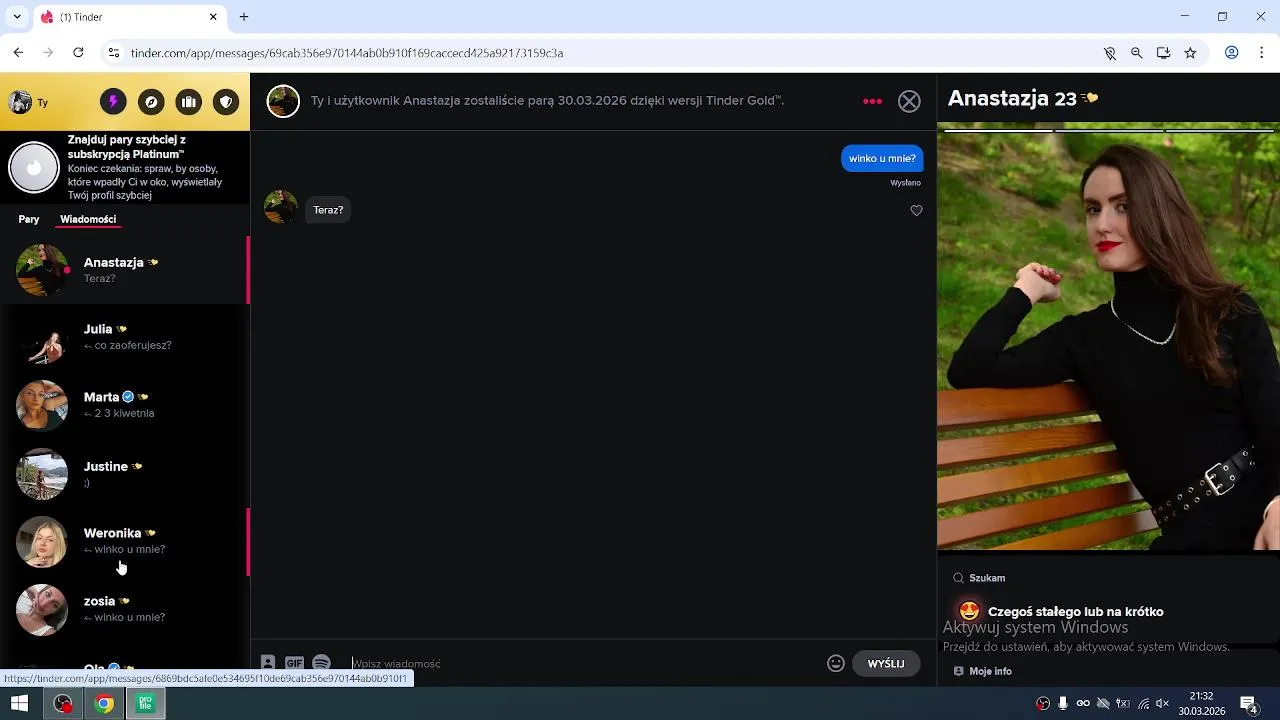Open the three-dot menu for the Anastazja chat

click(873, 101)
